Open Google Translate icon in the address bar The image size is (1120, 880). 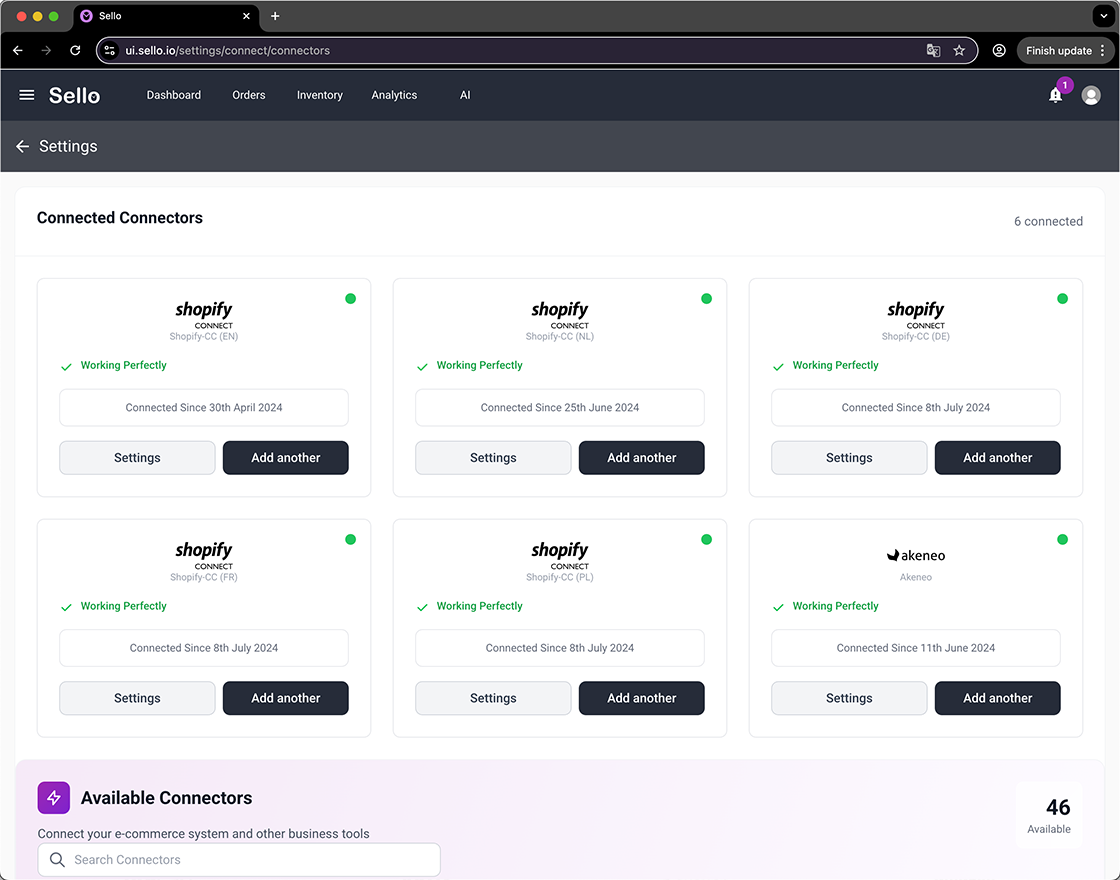coord(933,50)
